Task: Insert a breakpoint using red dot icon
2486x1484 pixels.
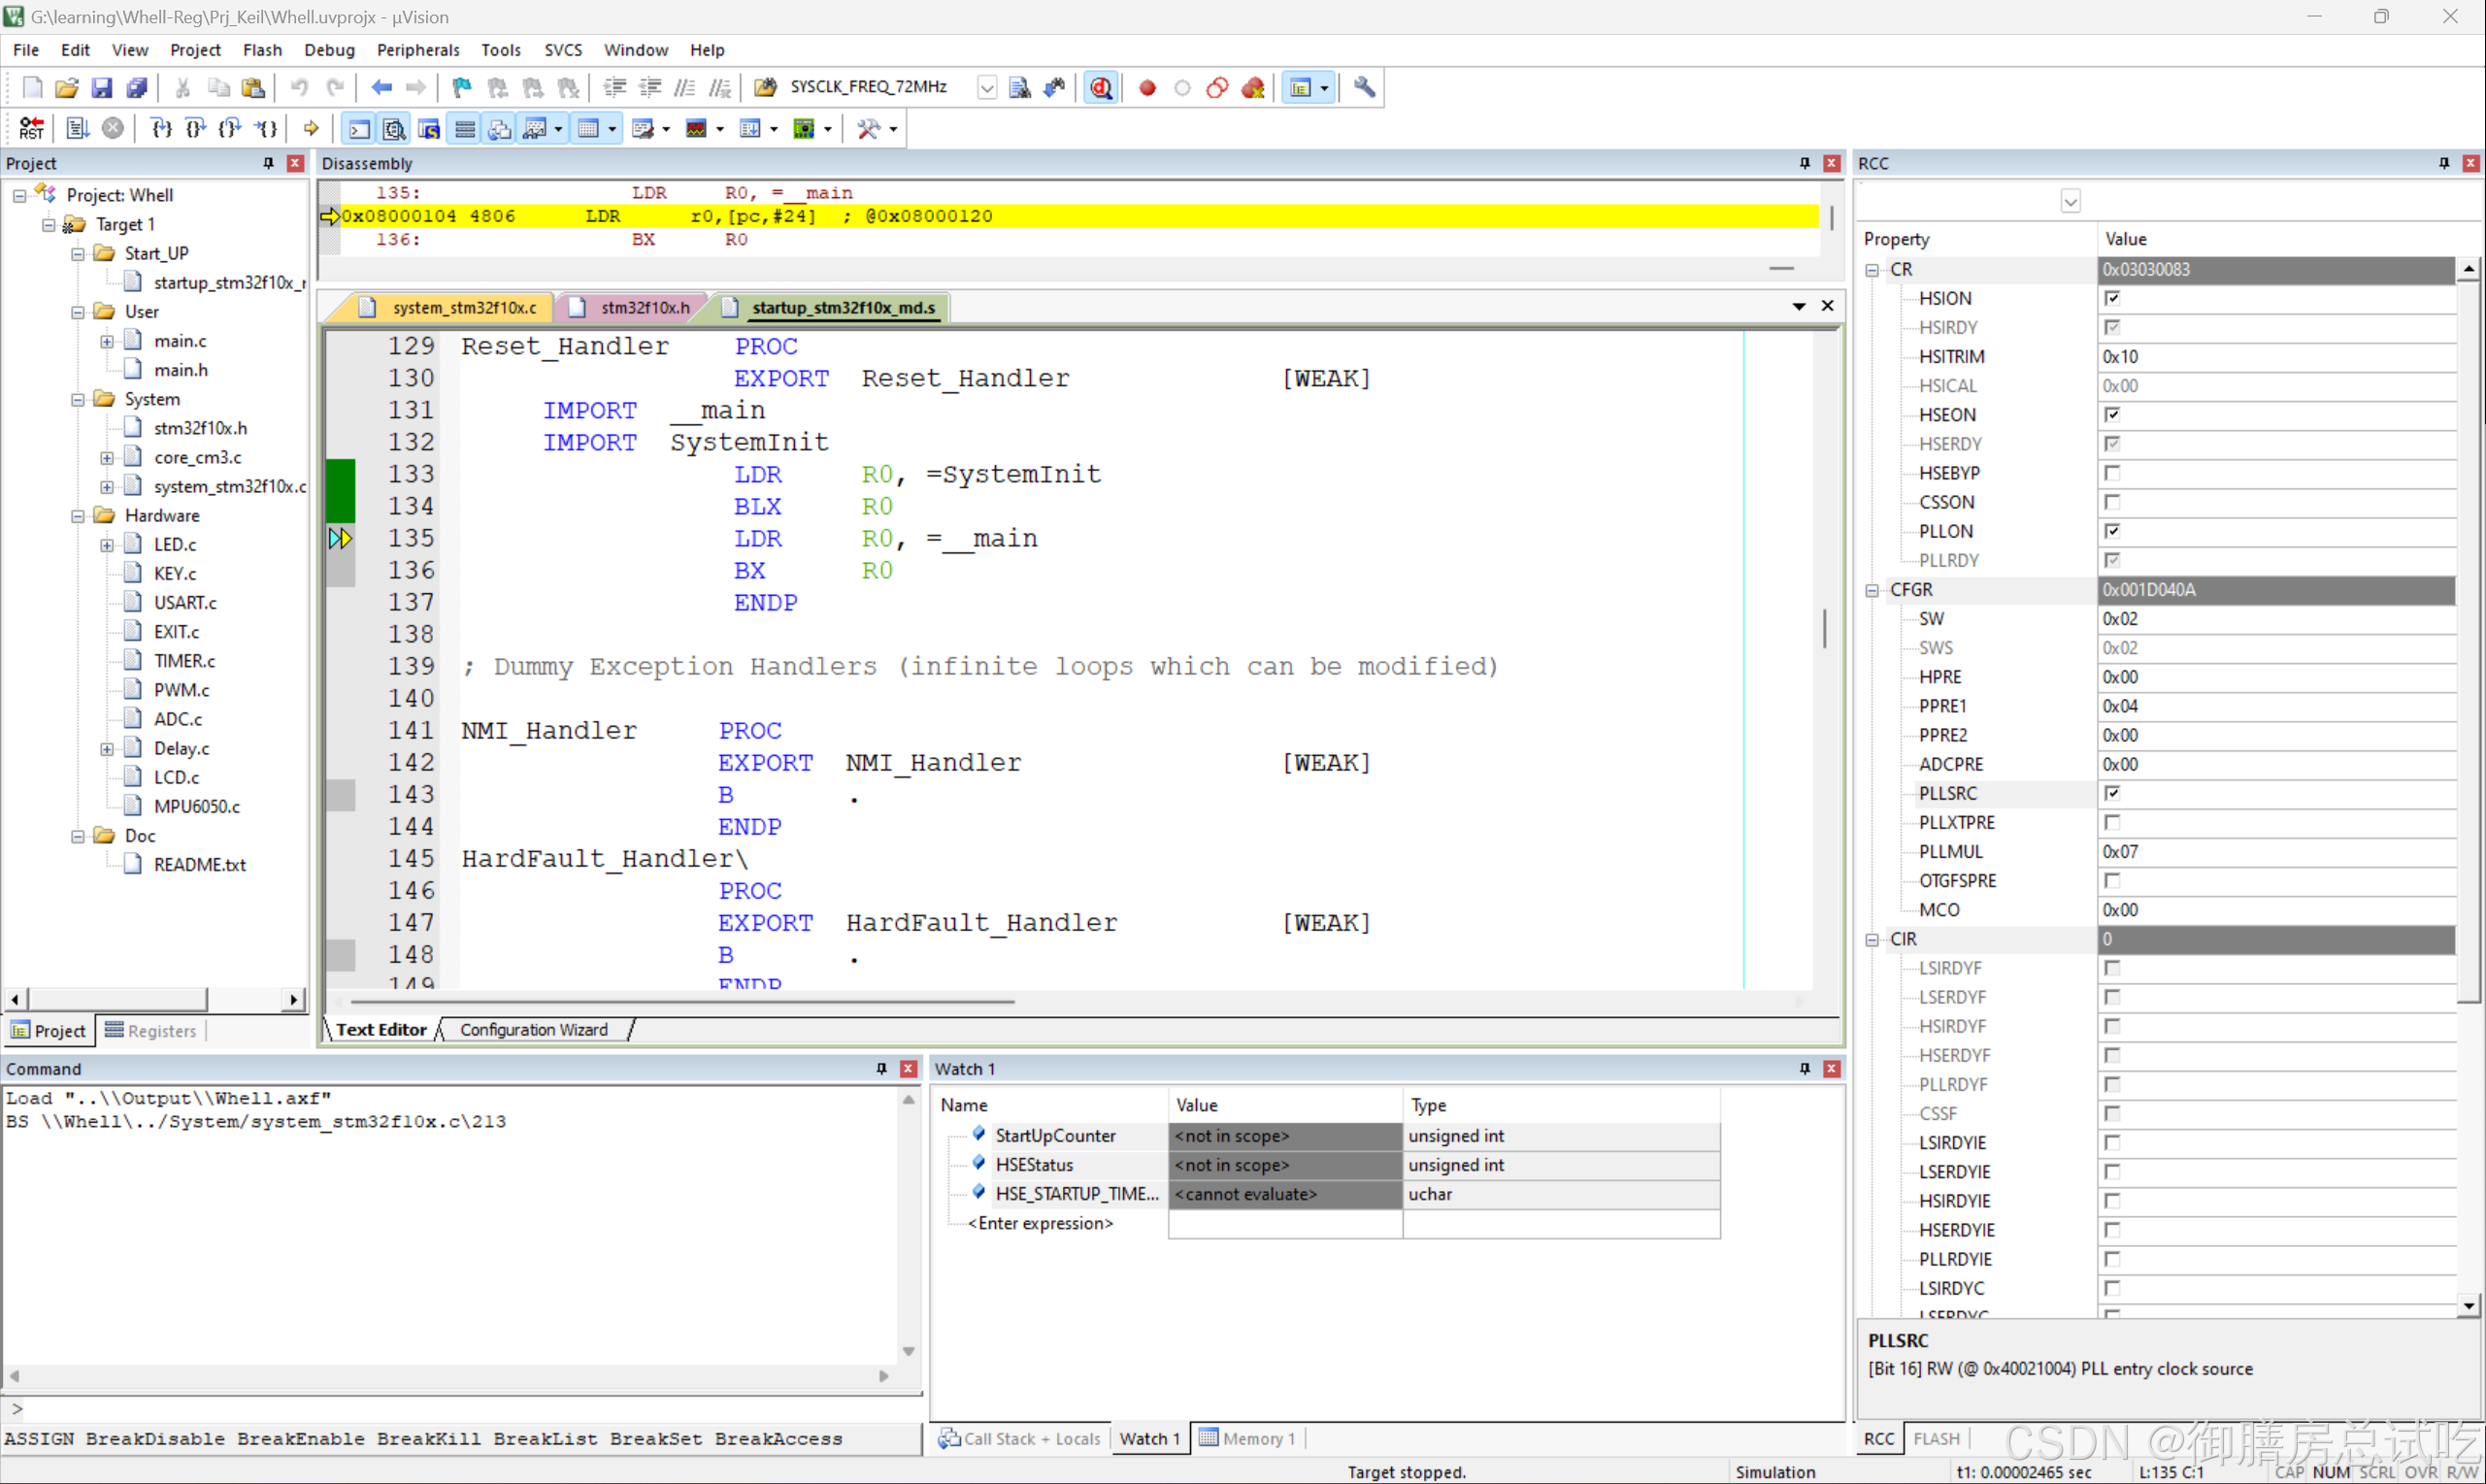Action: click(1147, 88)
